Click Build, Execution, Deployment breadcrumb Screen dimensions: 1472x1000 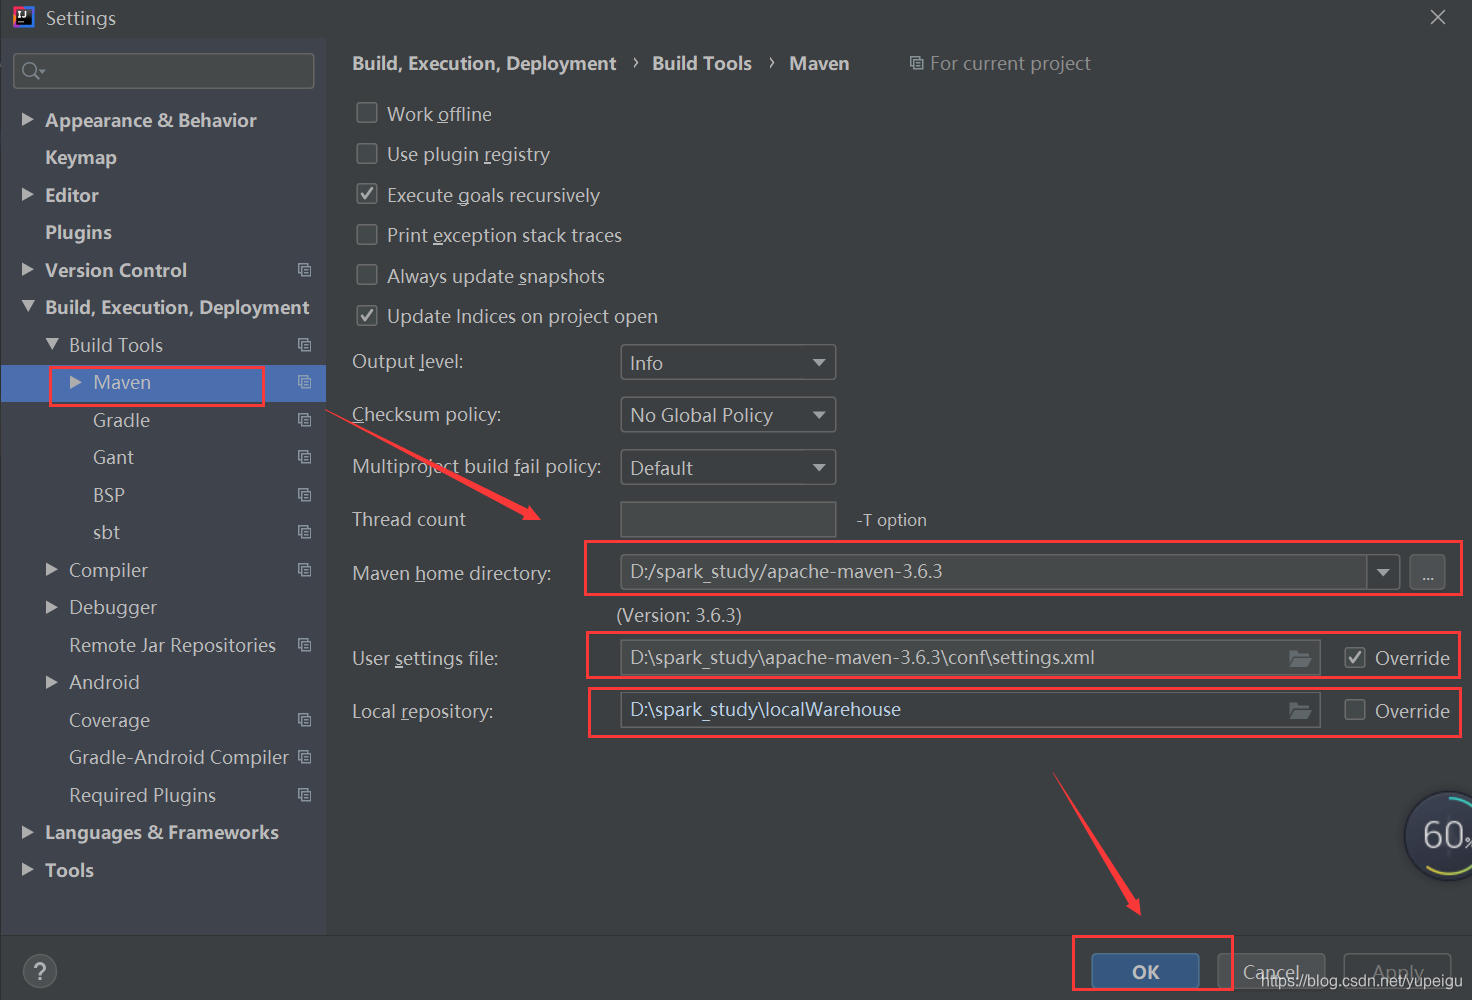pos(484,63)
